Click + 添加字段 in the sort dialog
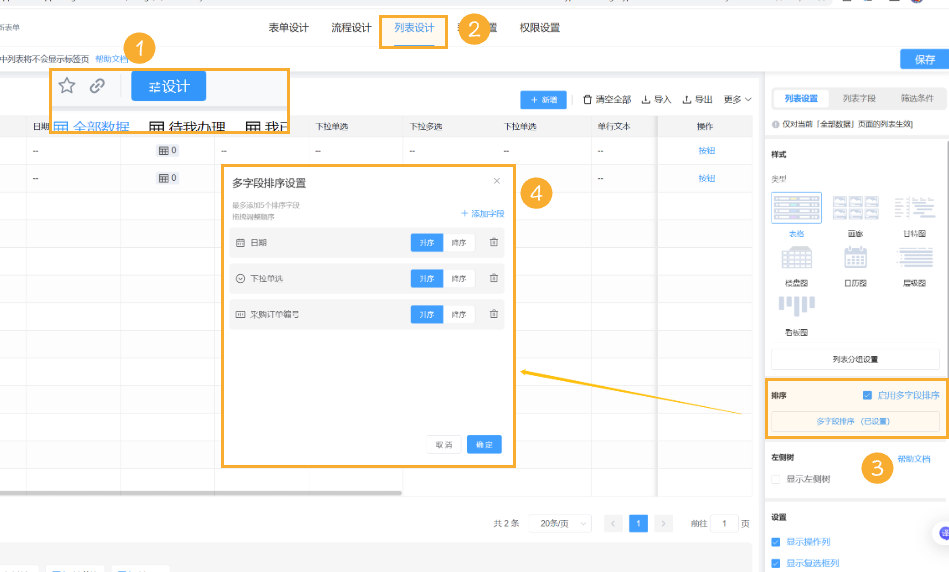The height and width of the screenshot is (572, 949). [482, 213]
